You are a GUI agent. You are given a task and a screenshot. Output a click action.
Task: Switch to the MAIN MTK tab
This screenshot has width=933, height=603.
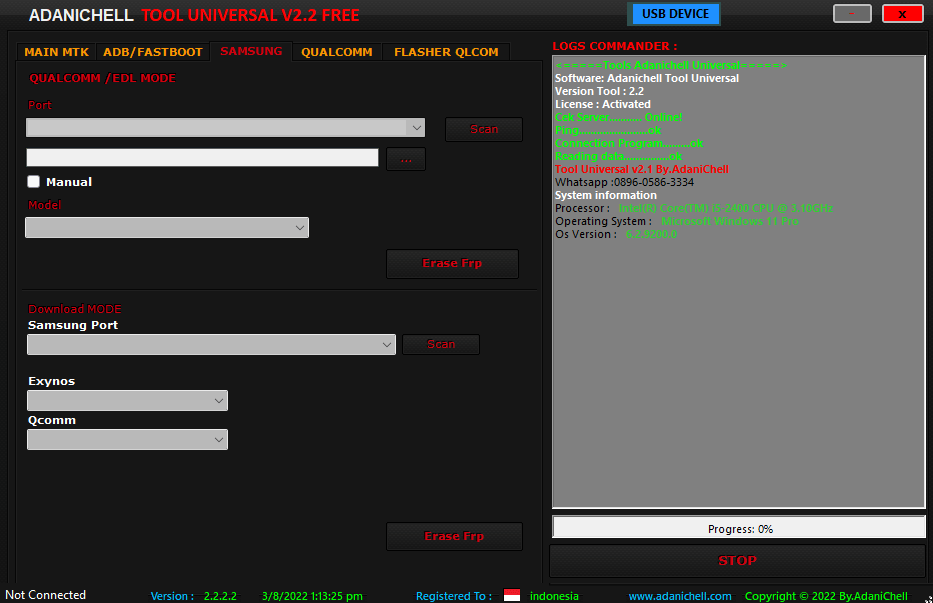(55, 51)
